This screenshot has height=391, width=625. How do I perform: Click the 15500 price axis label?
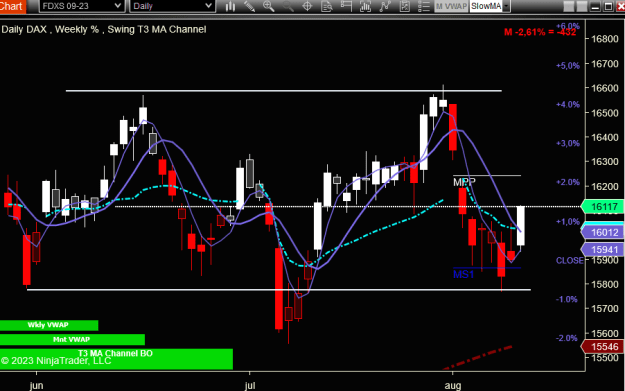(605, 358)
